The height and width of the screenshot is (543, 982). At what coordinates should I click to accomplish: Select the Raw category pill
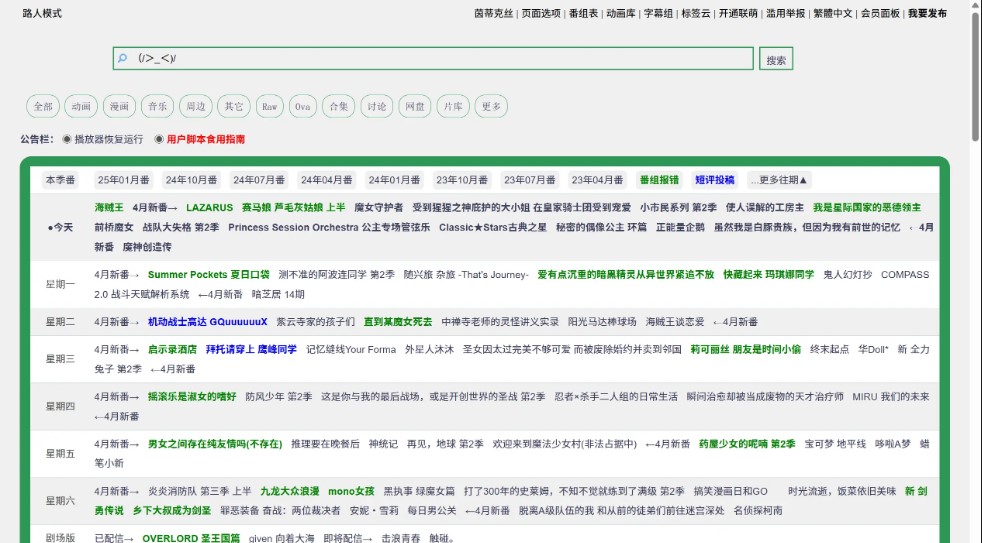click(268, 107)
